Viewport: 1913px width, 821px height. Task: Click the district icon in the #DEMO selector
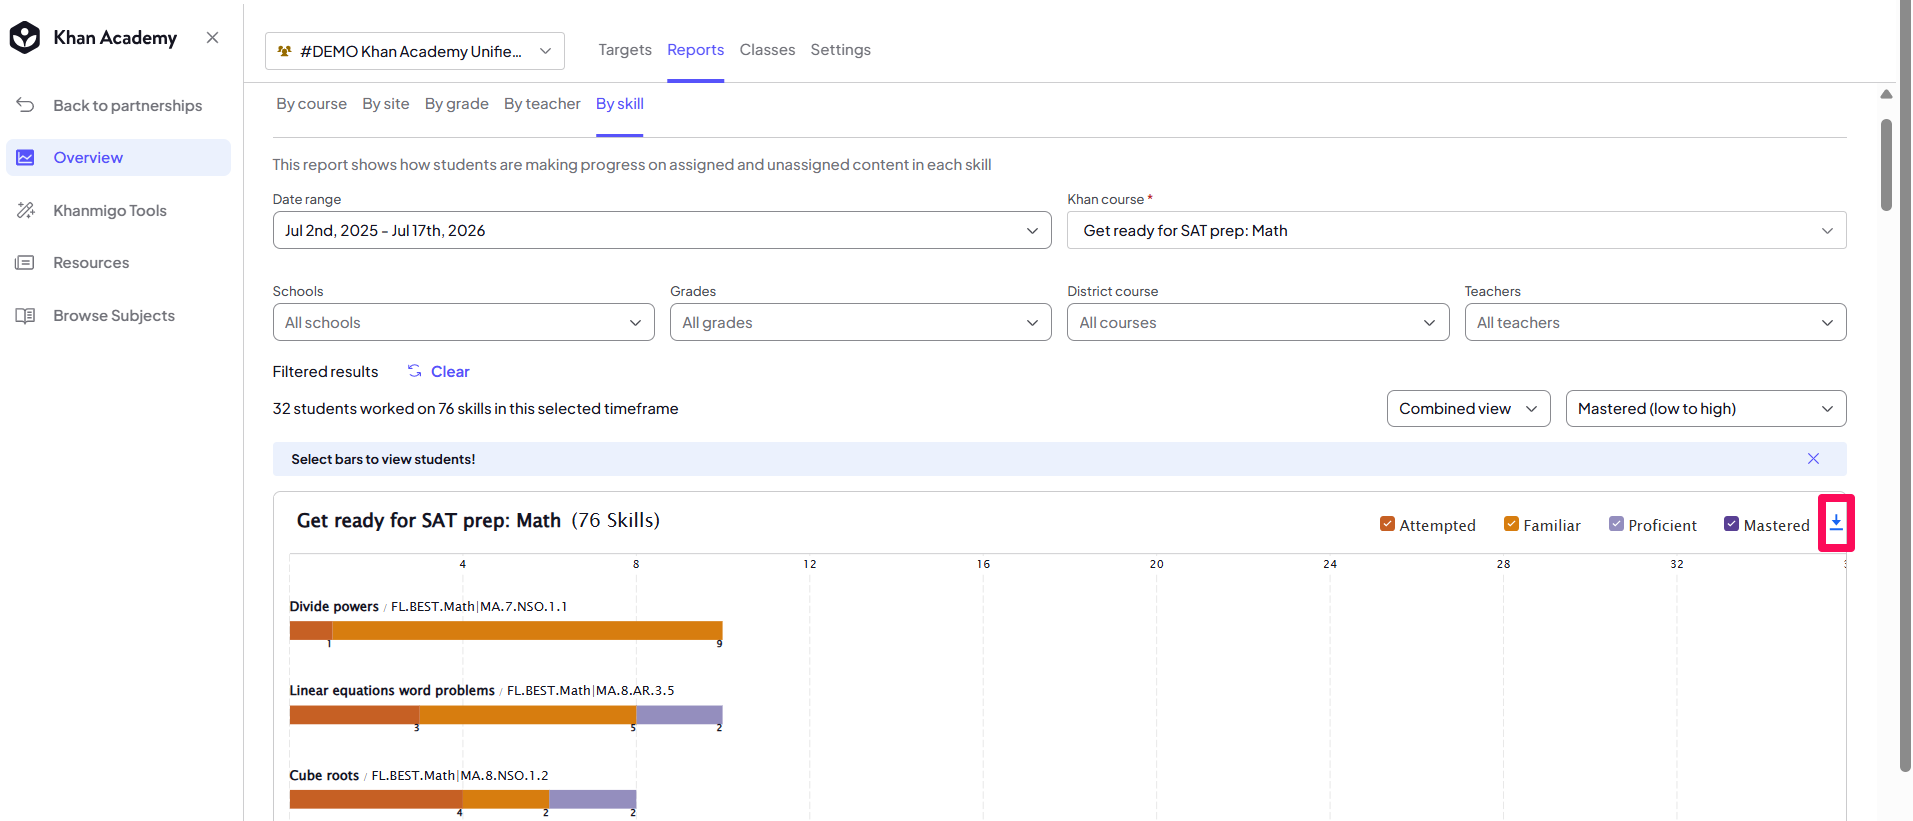[x=285, y=51]
